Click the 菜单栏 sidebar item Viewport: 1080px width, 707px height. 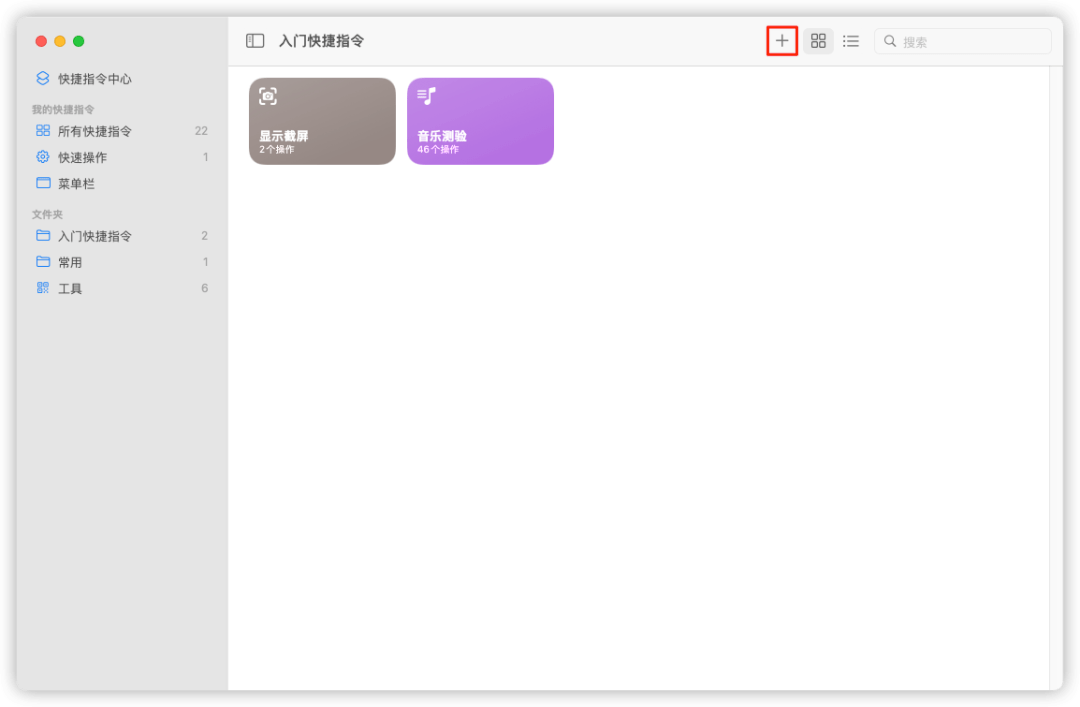[x=78, y=183]
